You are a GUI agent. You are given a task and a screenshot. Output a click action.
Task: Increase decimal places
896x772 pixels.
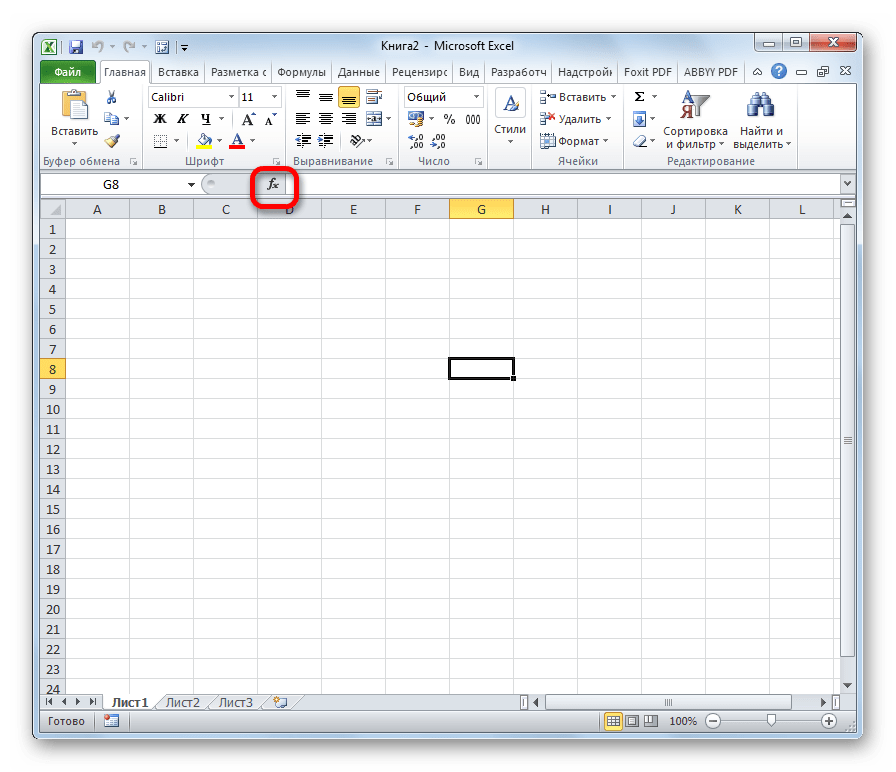(x=415, y=141)
